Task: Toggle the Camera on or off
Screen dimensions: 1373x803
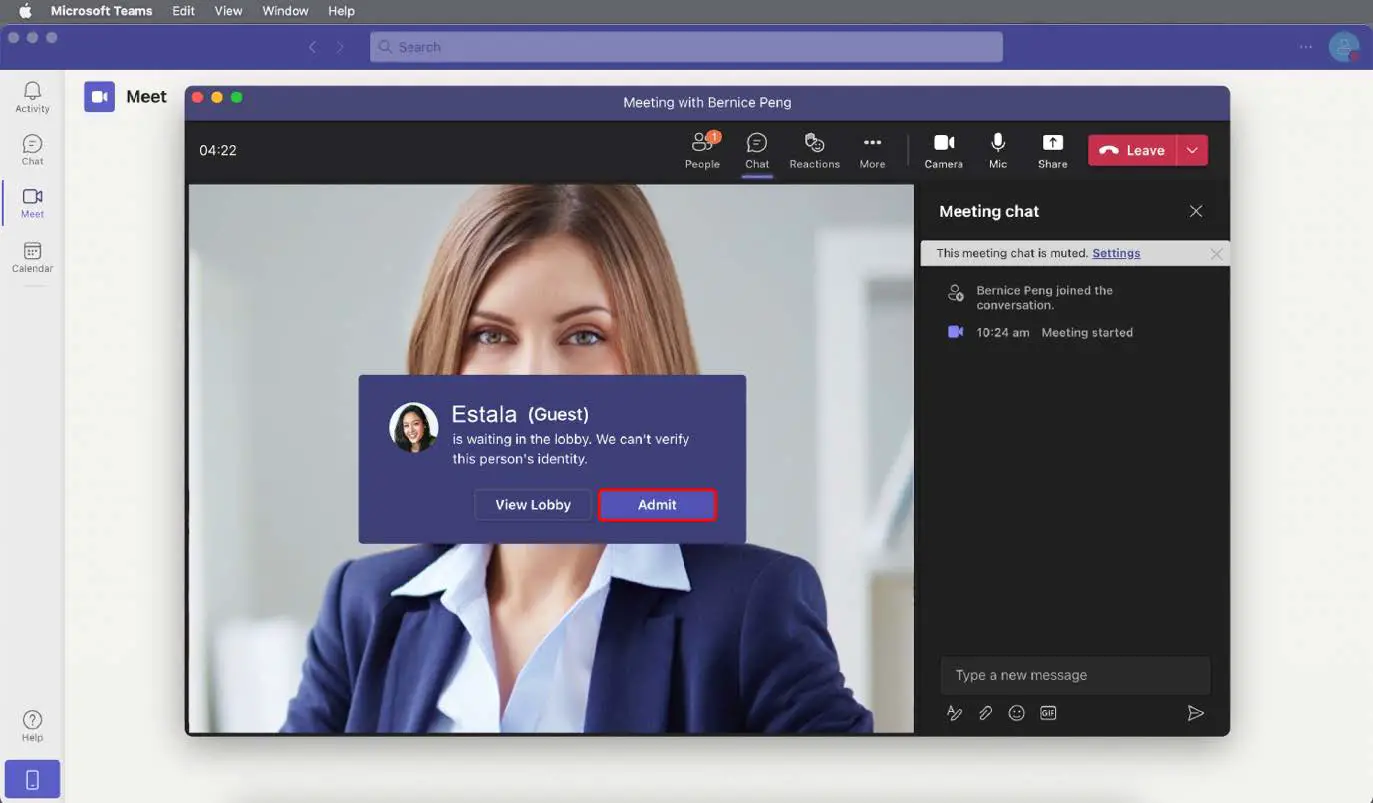Action: 943,150
